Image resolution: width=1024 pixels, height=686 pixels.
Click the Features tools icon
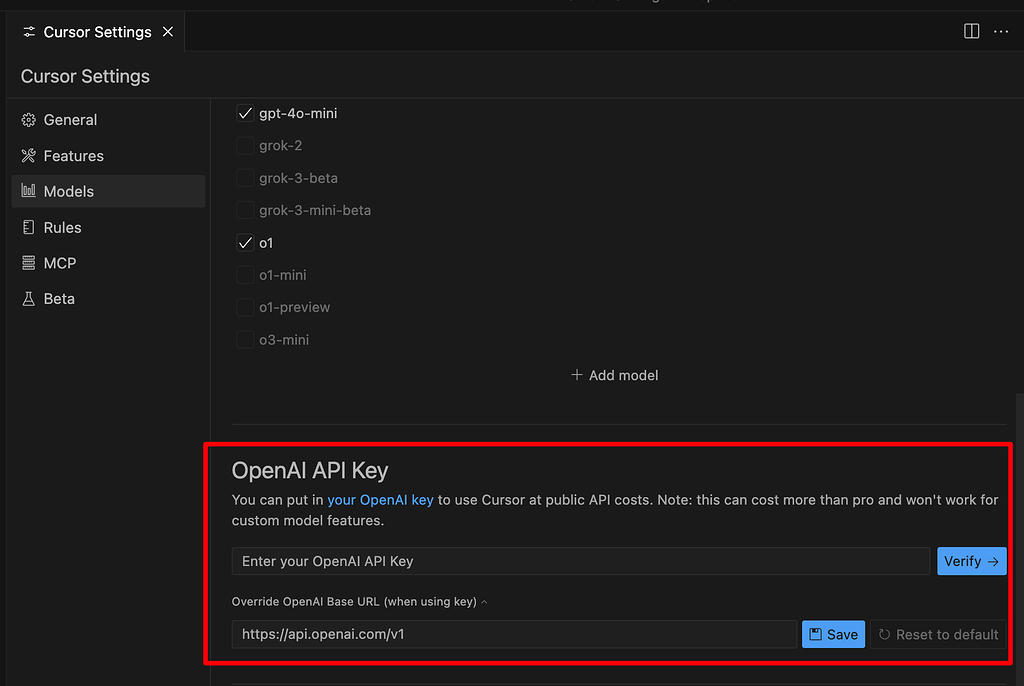[x=28, y=155]
